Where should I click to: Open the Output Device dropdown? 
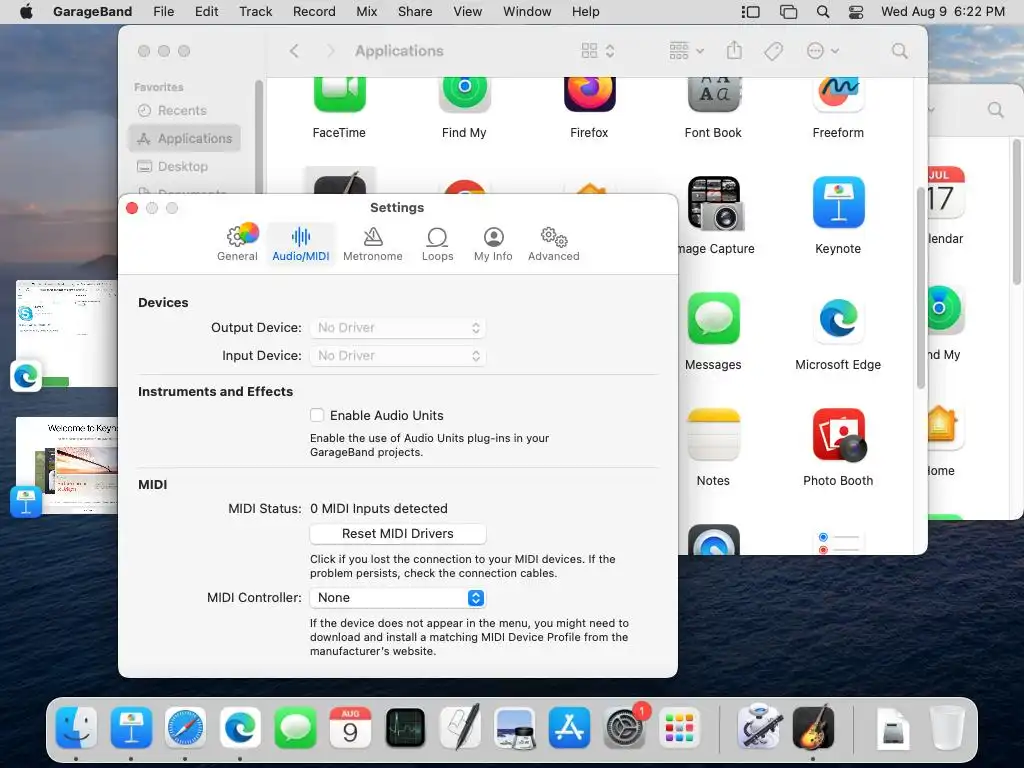tap(398, 328)
